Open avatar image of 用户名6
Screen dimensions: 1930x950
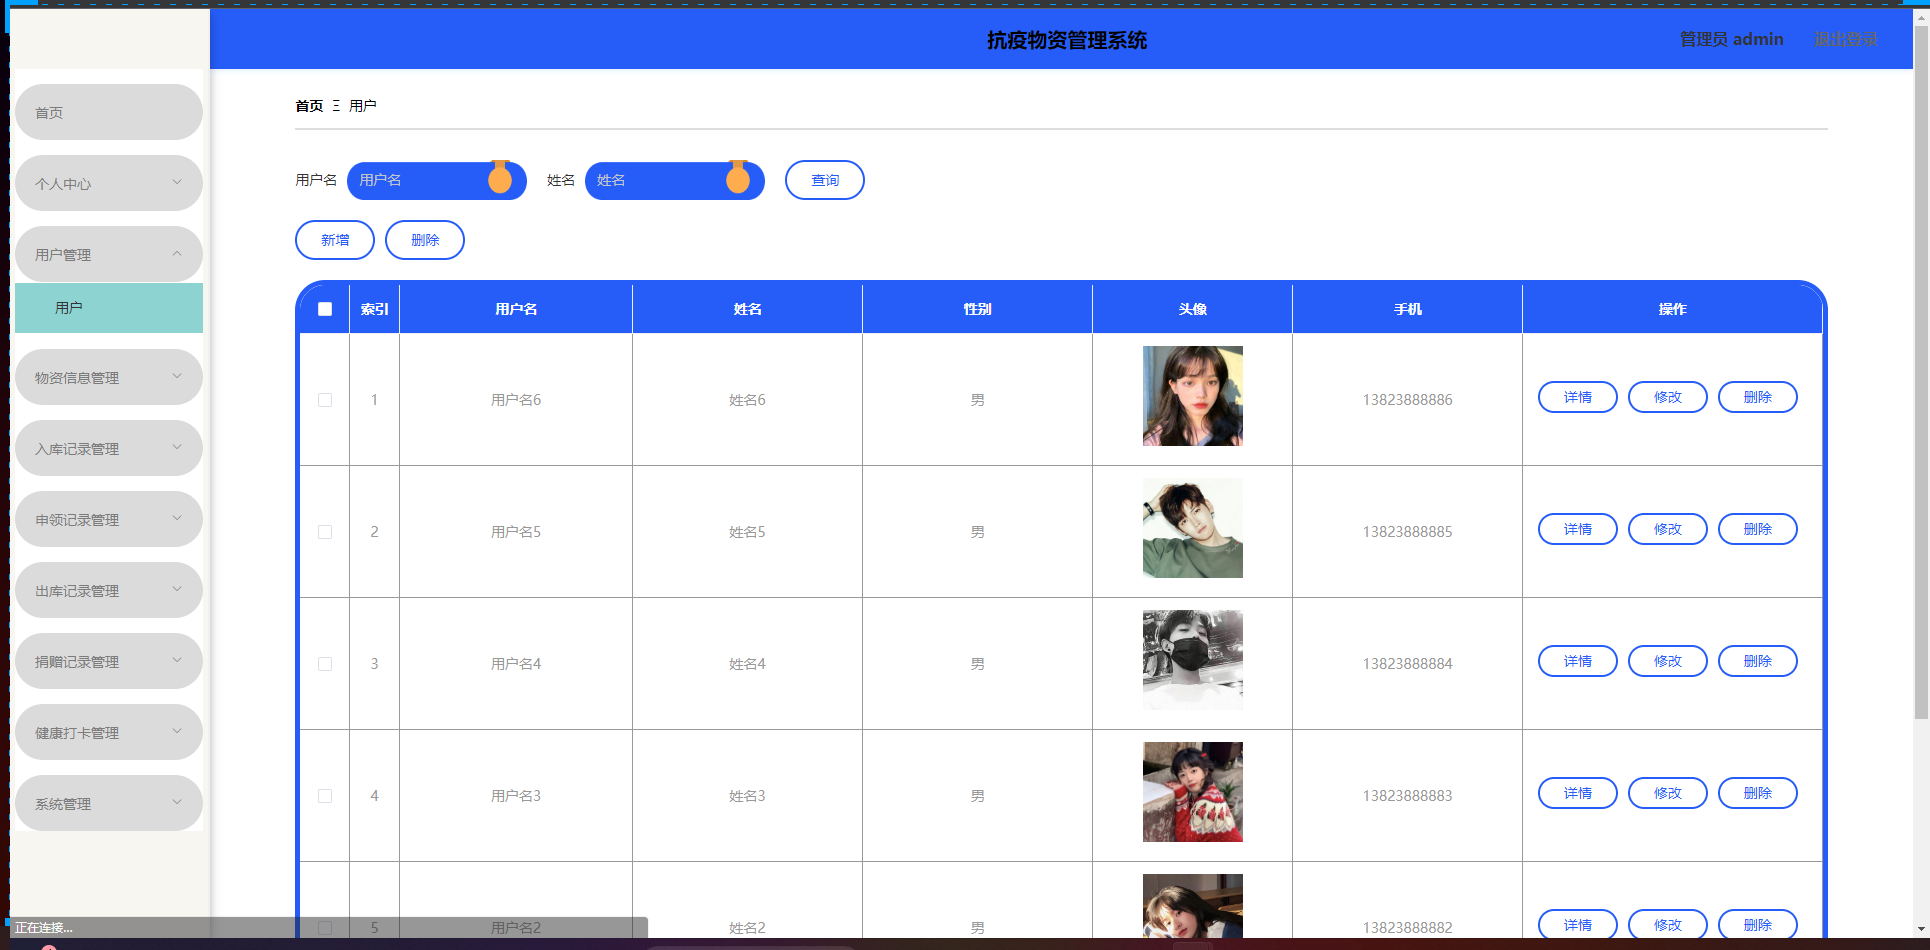point(1192,396)
